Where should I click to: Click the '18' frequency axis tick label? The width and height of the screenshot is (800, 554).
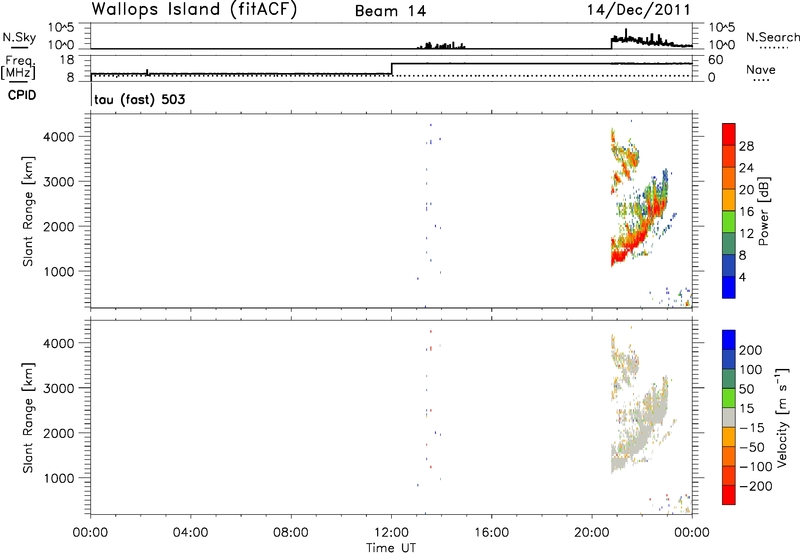(67, 60)
